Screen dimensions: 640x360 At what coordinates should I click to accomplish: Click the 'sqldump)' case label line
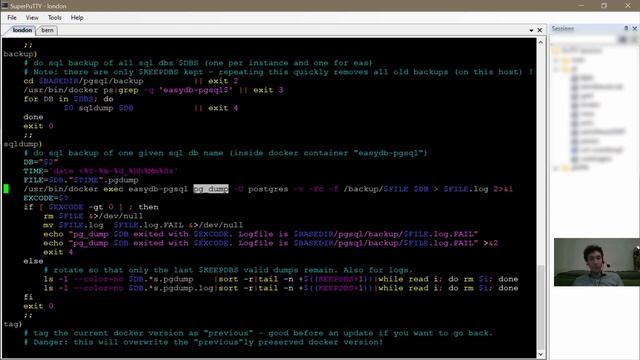(23, 144)
